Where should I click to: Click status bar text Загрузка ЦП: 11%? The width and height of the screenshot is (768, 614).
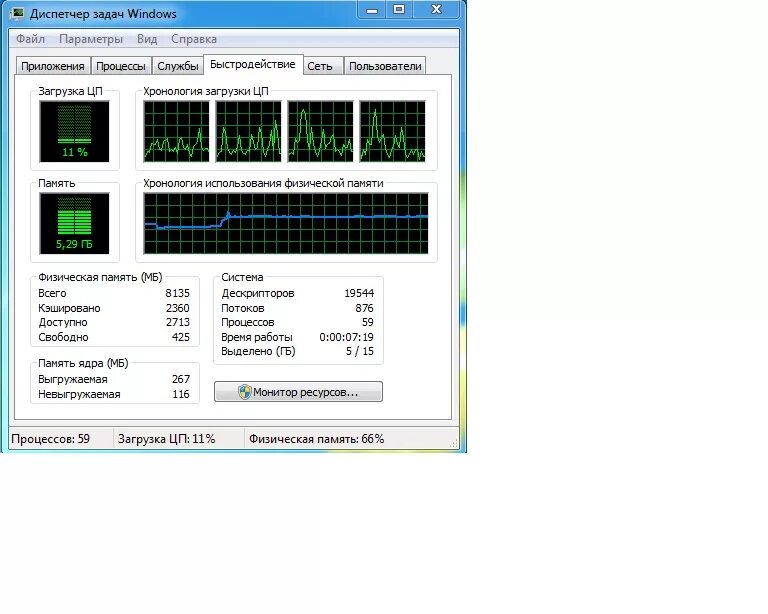(167, 439)
